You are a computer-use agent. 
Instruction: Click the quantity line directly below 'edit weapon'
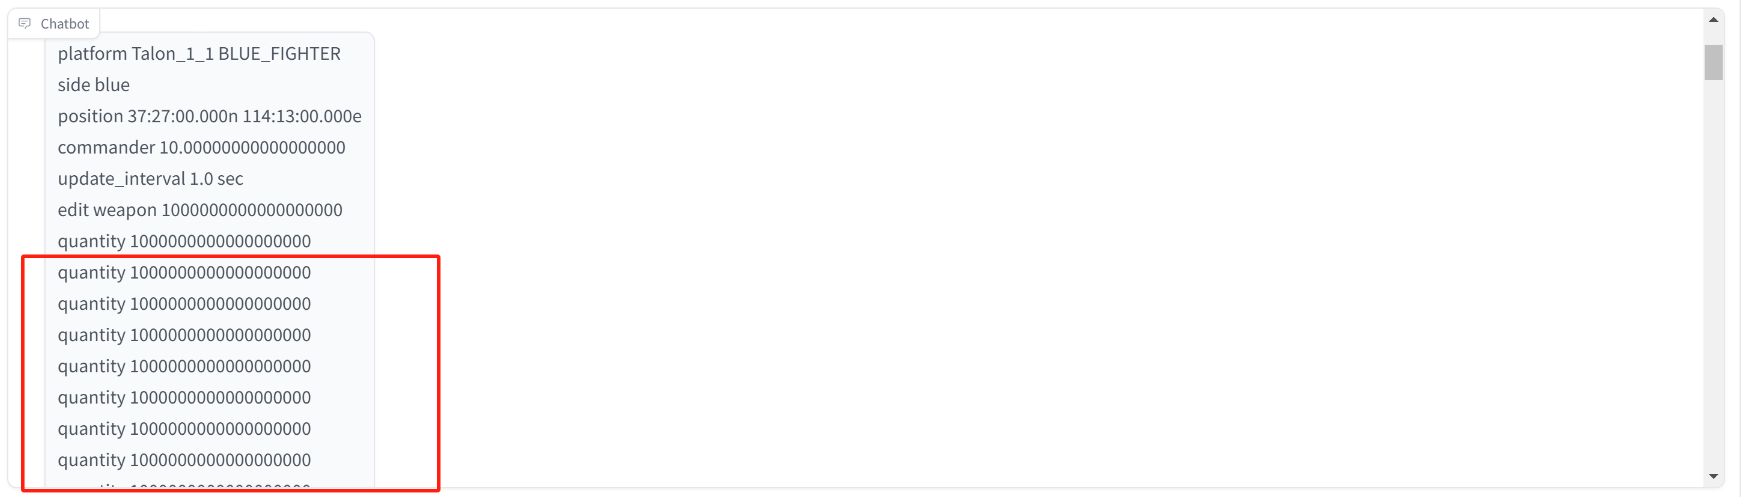point(184,241)
